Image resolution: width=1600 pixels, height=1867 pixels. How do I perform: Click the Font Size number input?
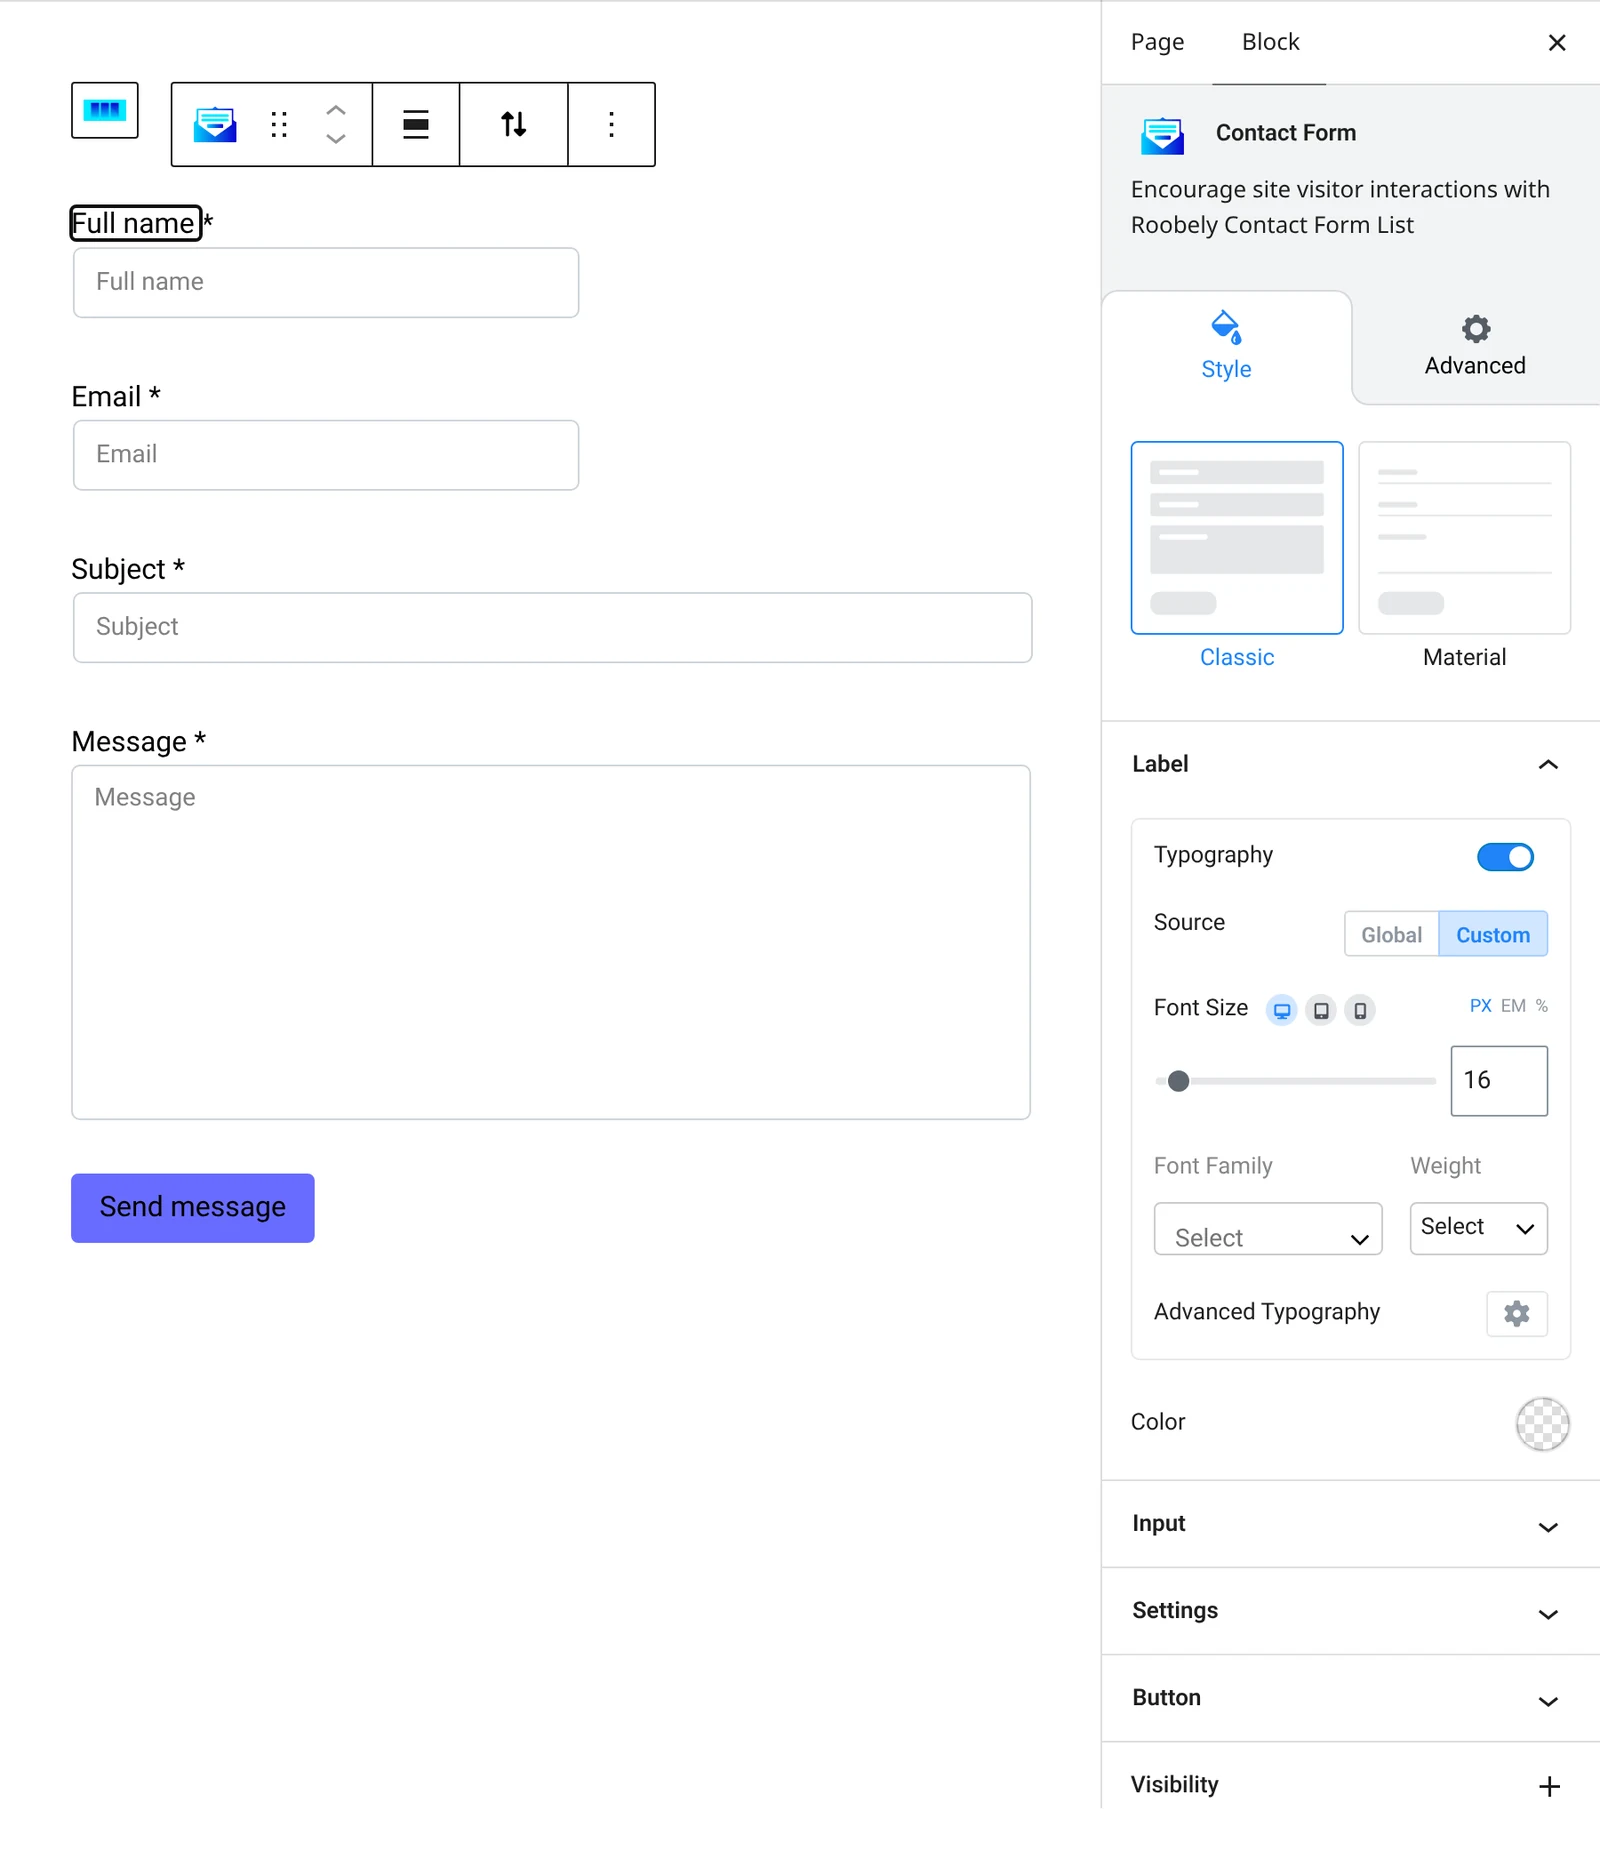tap(1499, 1081)
